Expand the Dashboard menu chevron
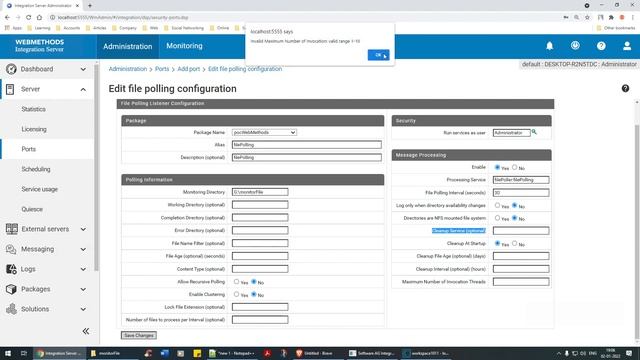Viewport: 640px width, 360px height. [x=83, y=69]
